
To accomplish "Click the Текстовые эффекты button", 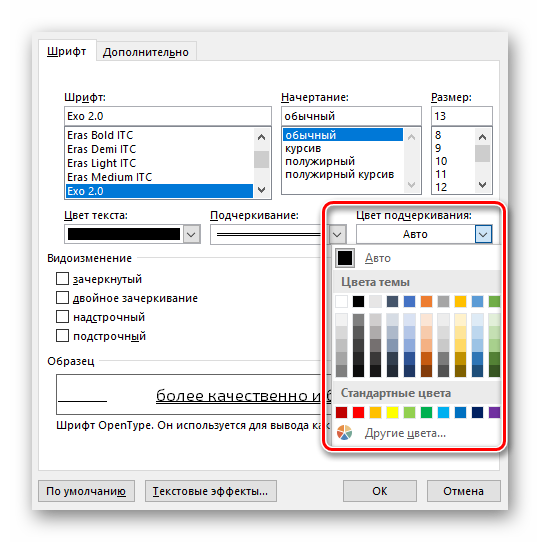I will [211, 491].
